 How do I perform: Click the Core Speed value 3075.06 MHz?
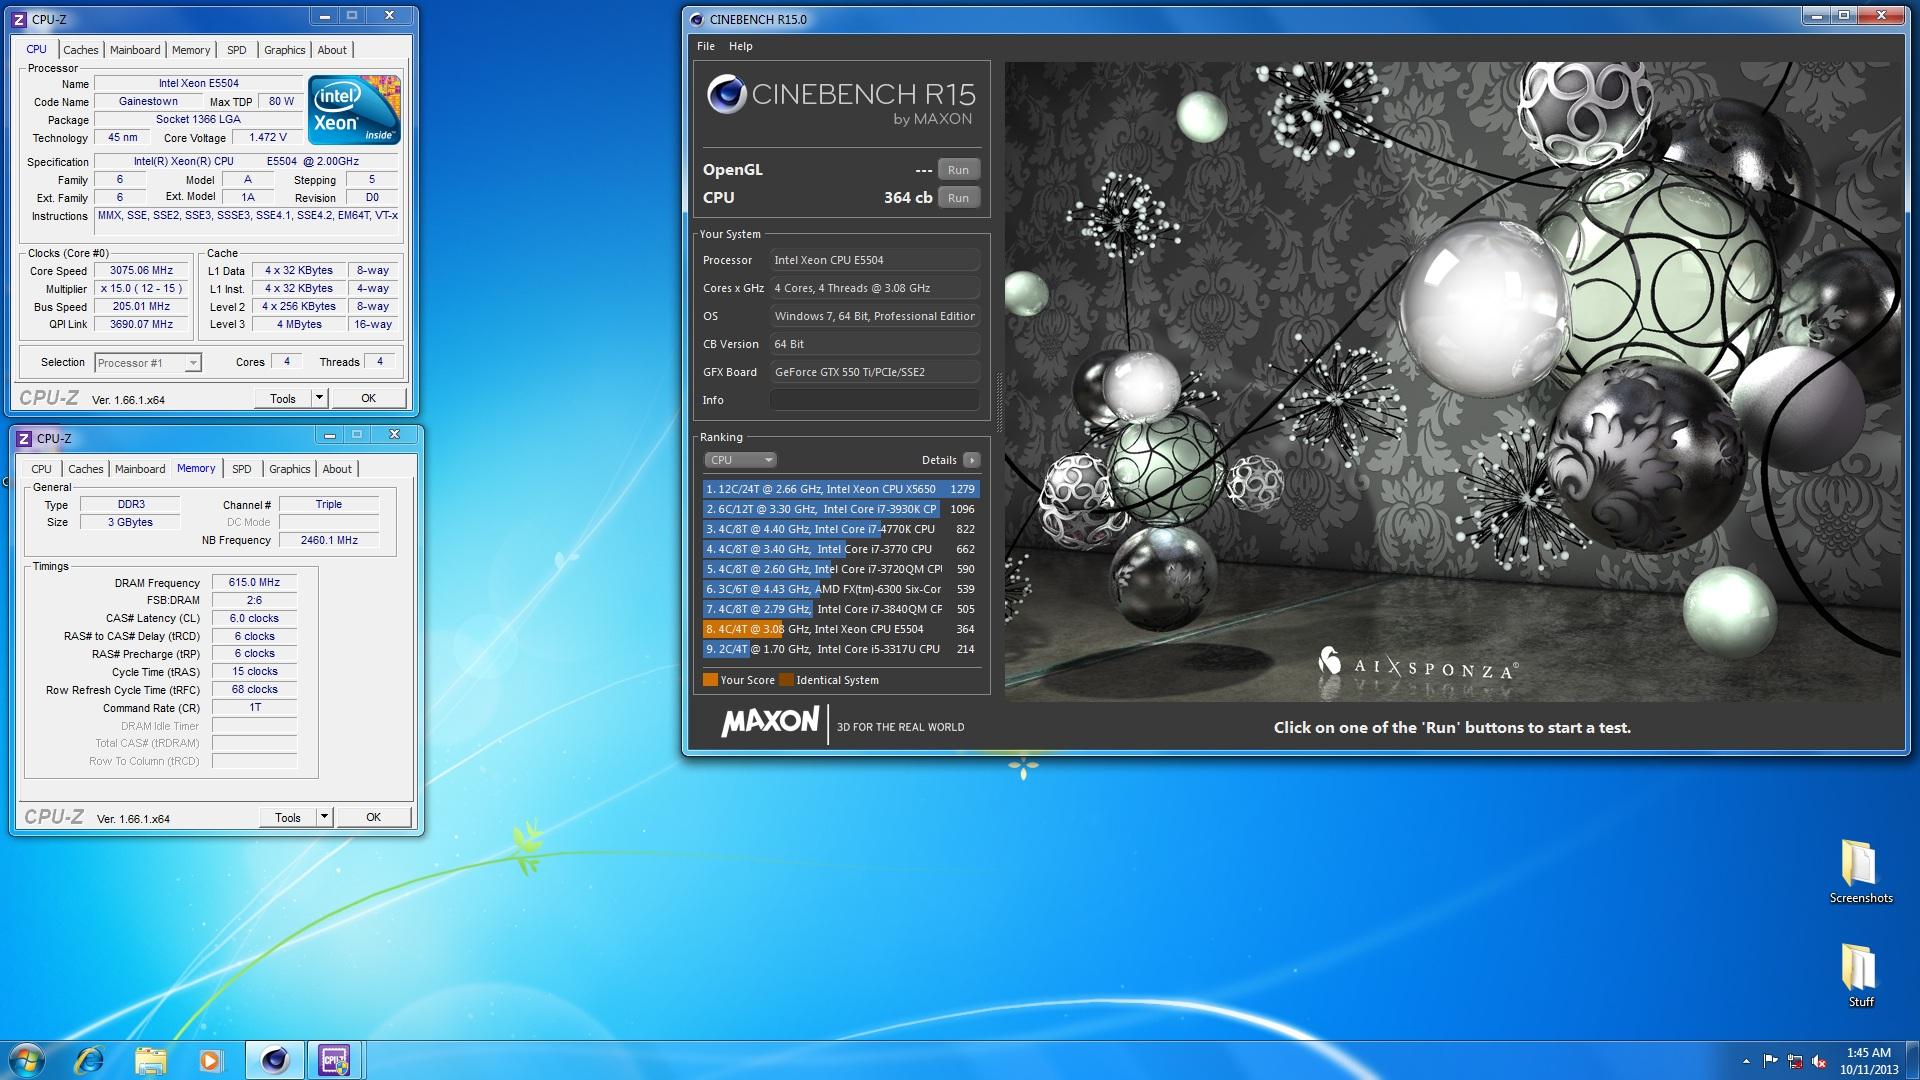tap(141, 271)
